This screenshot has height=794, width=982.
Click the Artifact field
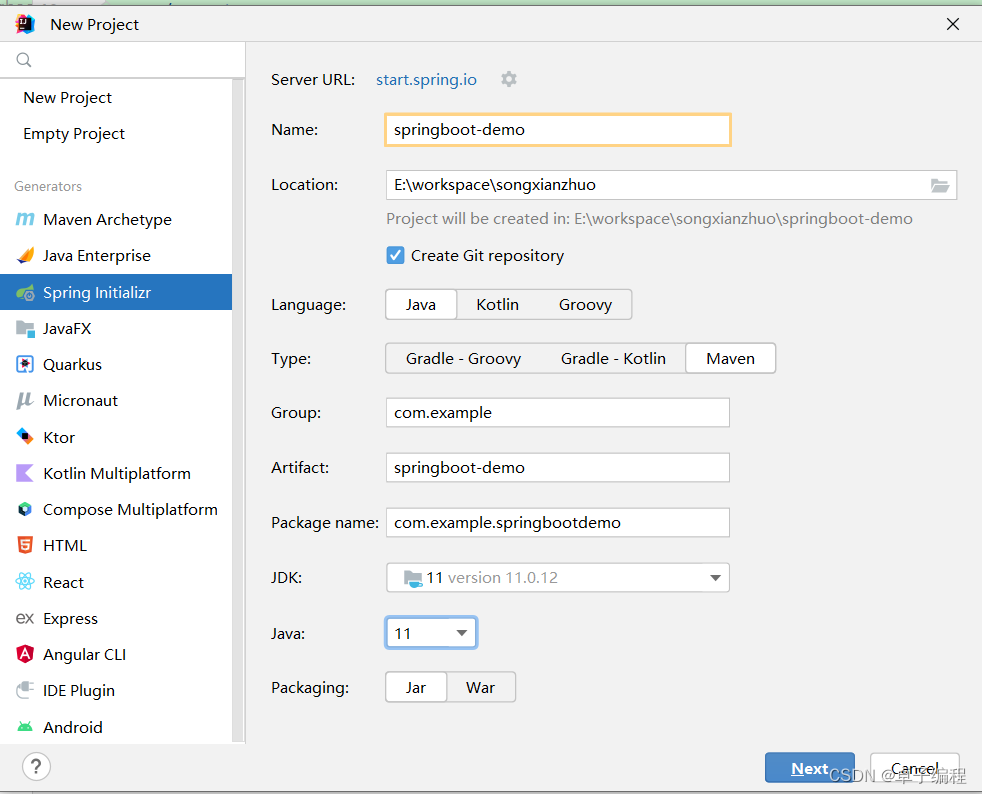(557, 468)
